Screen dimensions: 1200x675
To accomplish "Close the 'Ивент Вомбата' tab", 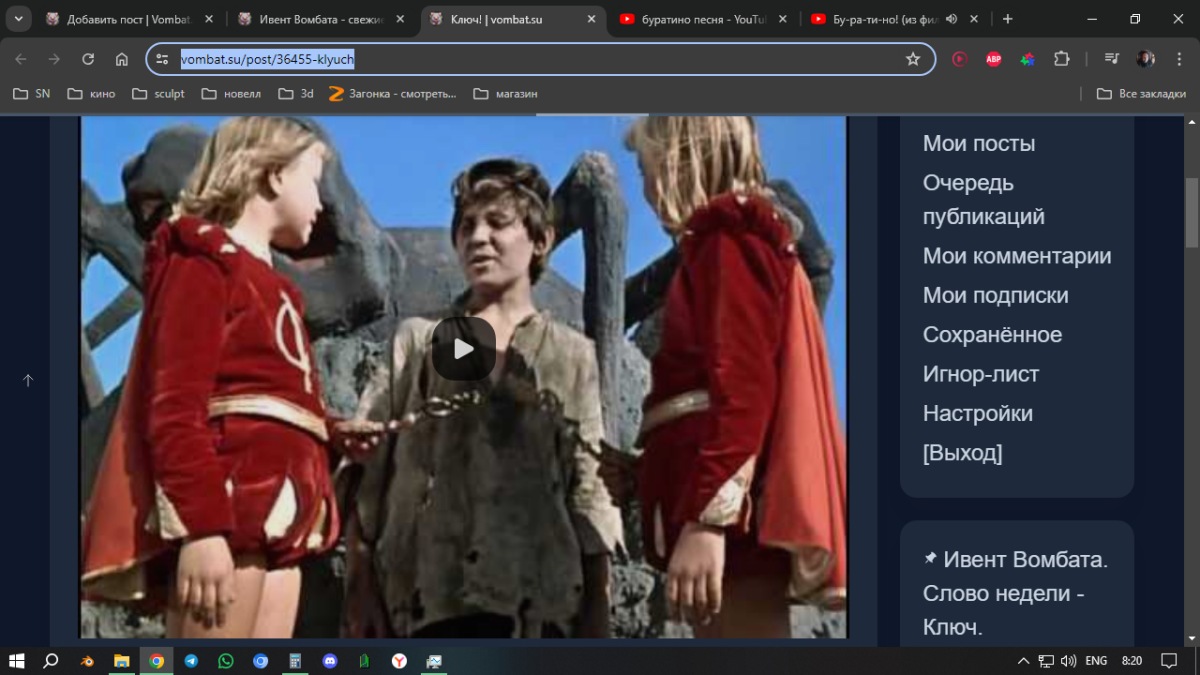I will pos(400,19).
